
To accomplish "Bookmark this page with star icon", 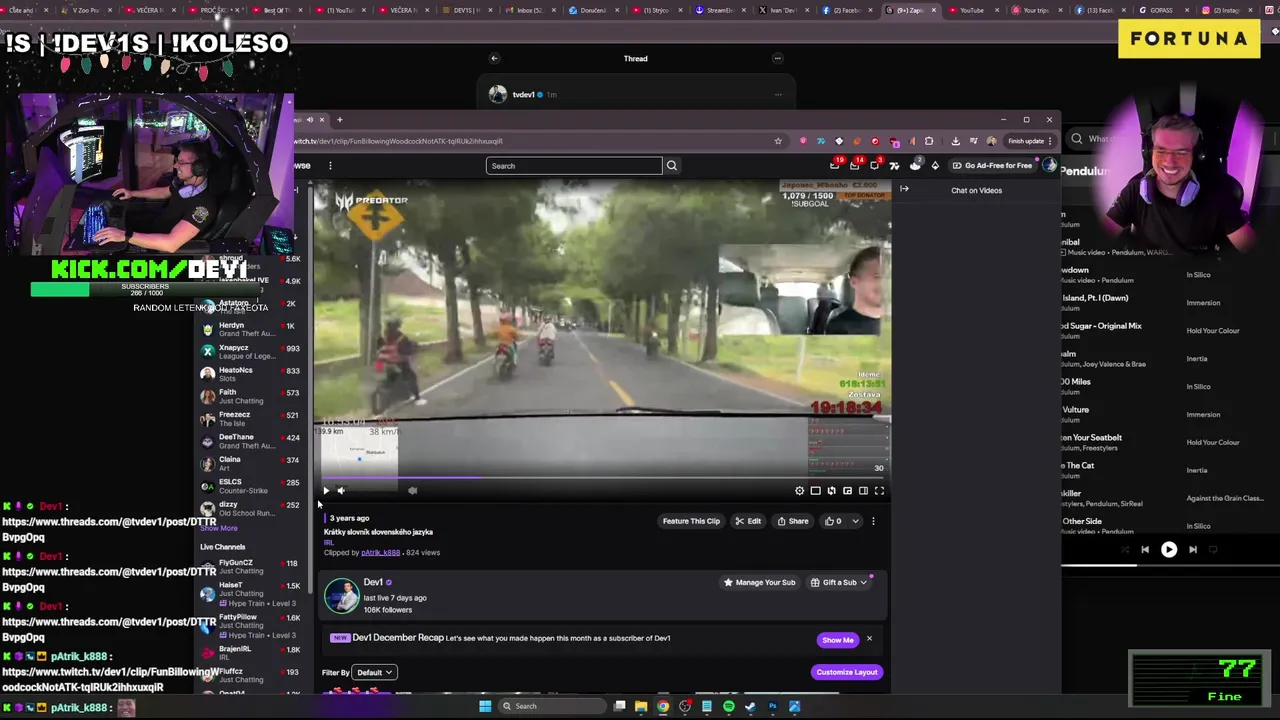I will (x=778, y=141).
